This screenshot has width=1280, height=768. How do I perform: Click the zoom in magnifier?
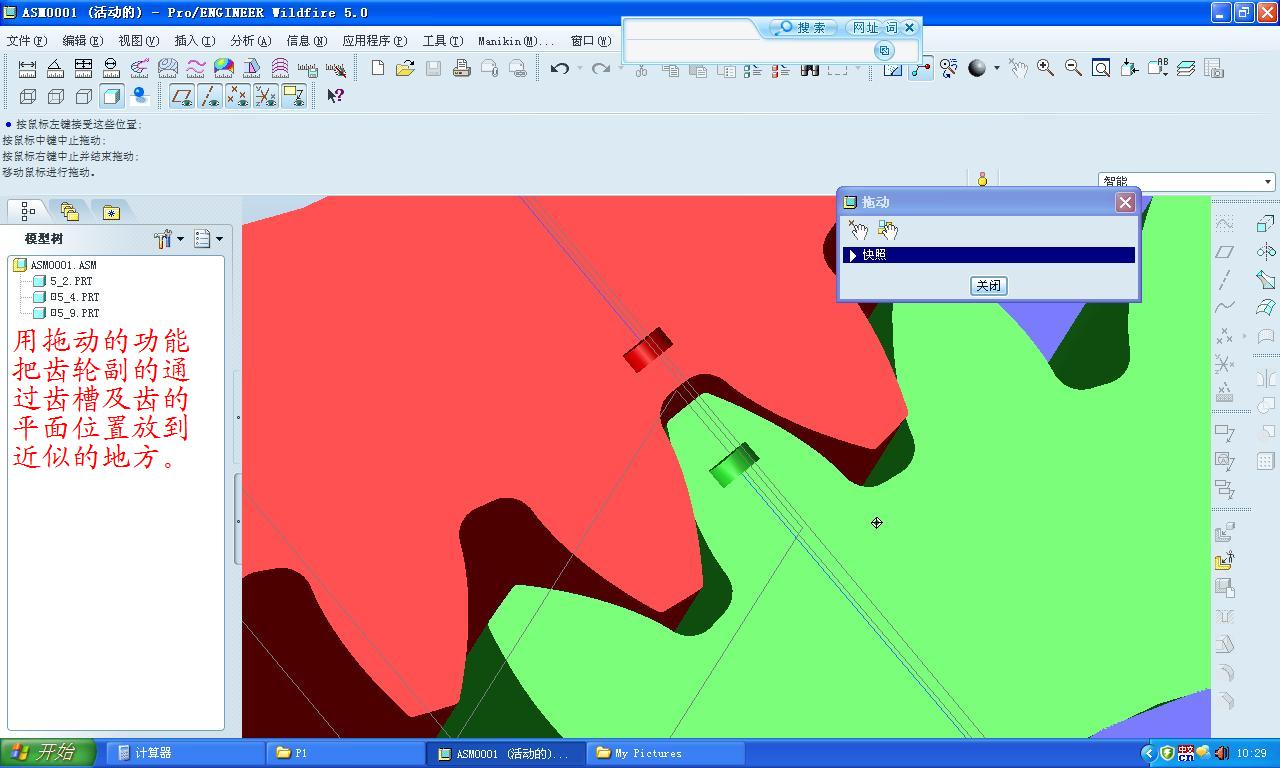[x=1045, y=68]
